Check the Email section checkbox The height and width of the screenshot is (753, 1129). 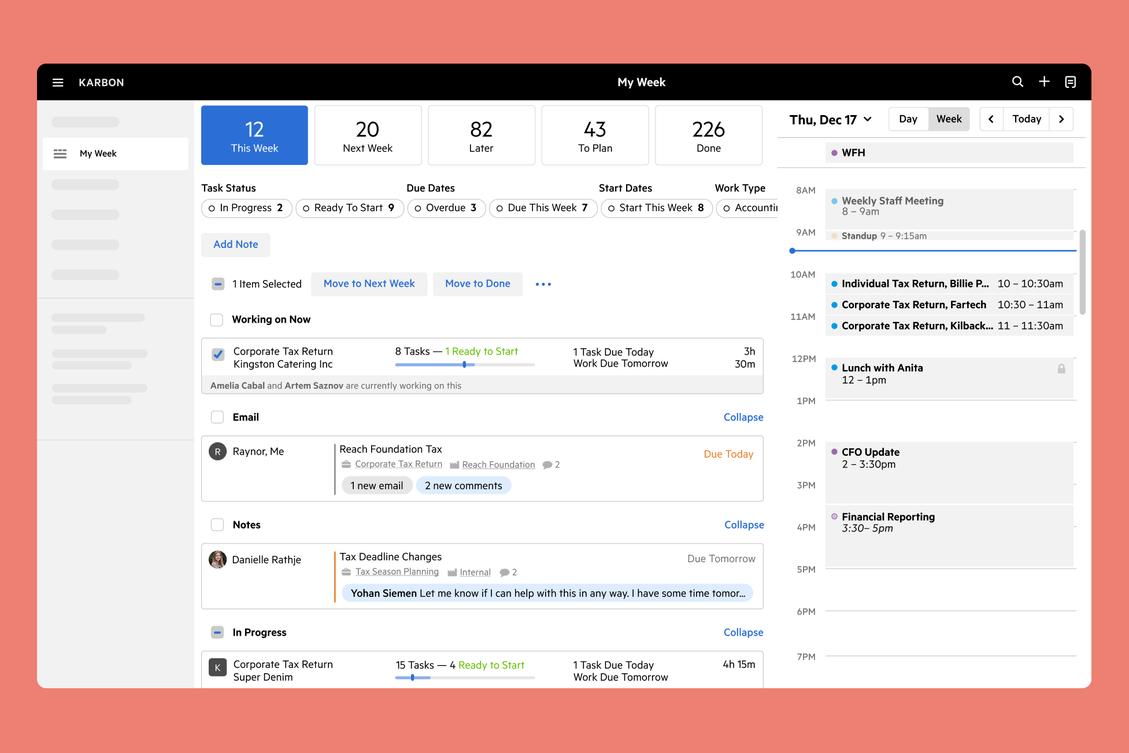click(x=217, y=417)
